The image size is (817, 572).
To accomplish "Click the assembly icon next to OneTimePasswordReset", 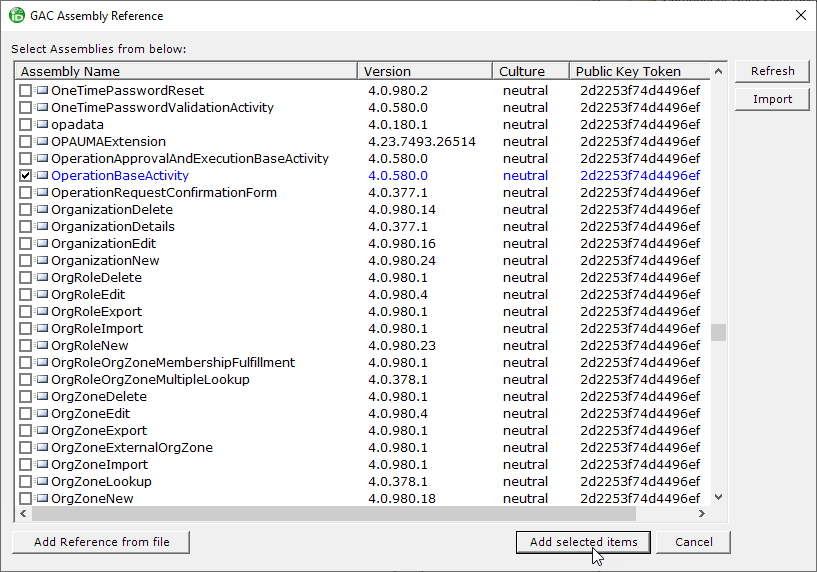I will tap(42, 91).
